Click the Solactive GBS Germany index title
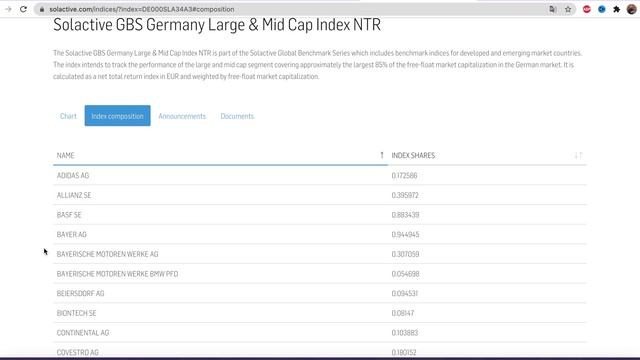640x360 pixels. coord(217,24)
